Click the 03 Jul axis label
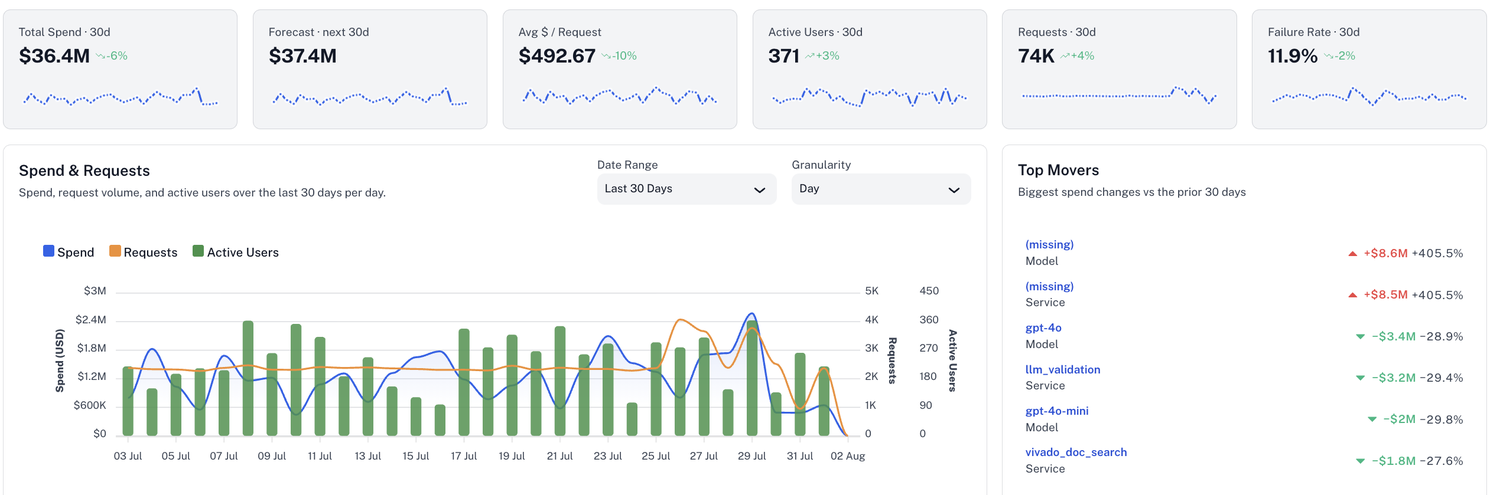 click(127, 456)
